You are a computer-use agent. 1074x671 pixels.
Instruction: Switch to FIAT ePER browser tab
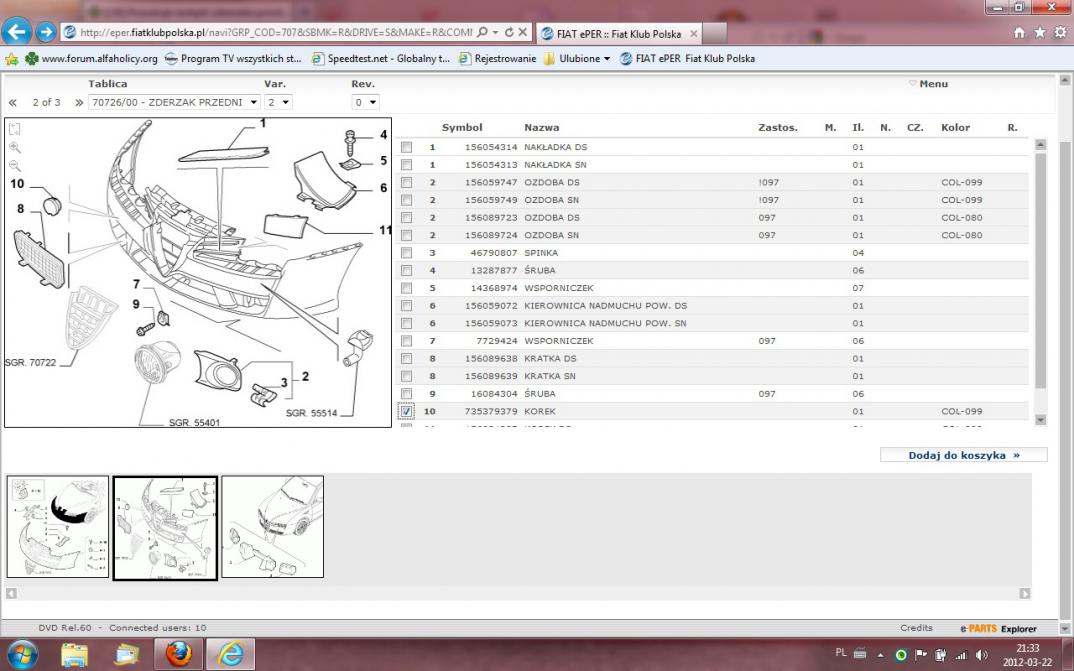pos(612,33)
